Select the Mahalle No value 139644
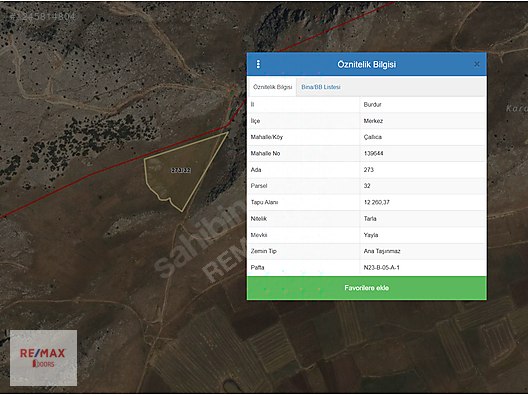The height and width of the screenshot is (396, 528). (373, 154)
